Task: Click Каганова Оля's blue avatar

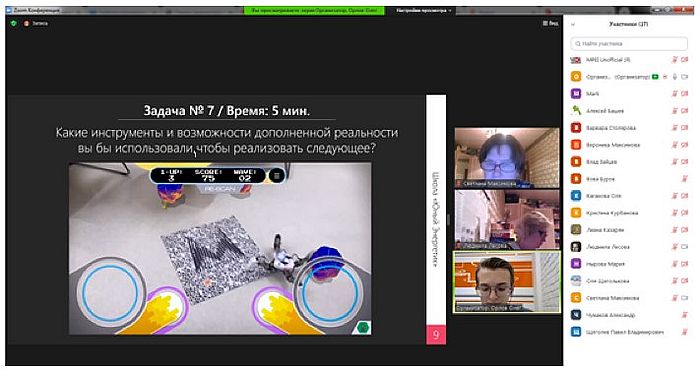Action: [576, 196]
